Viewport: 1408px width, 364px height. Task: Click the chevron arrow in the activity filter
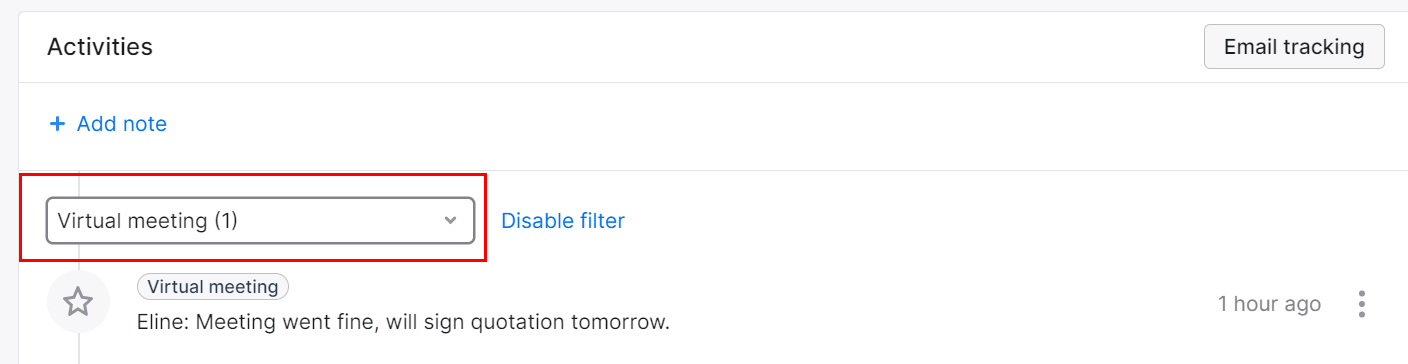(450, 220)
